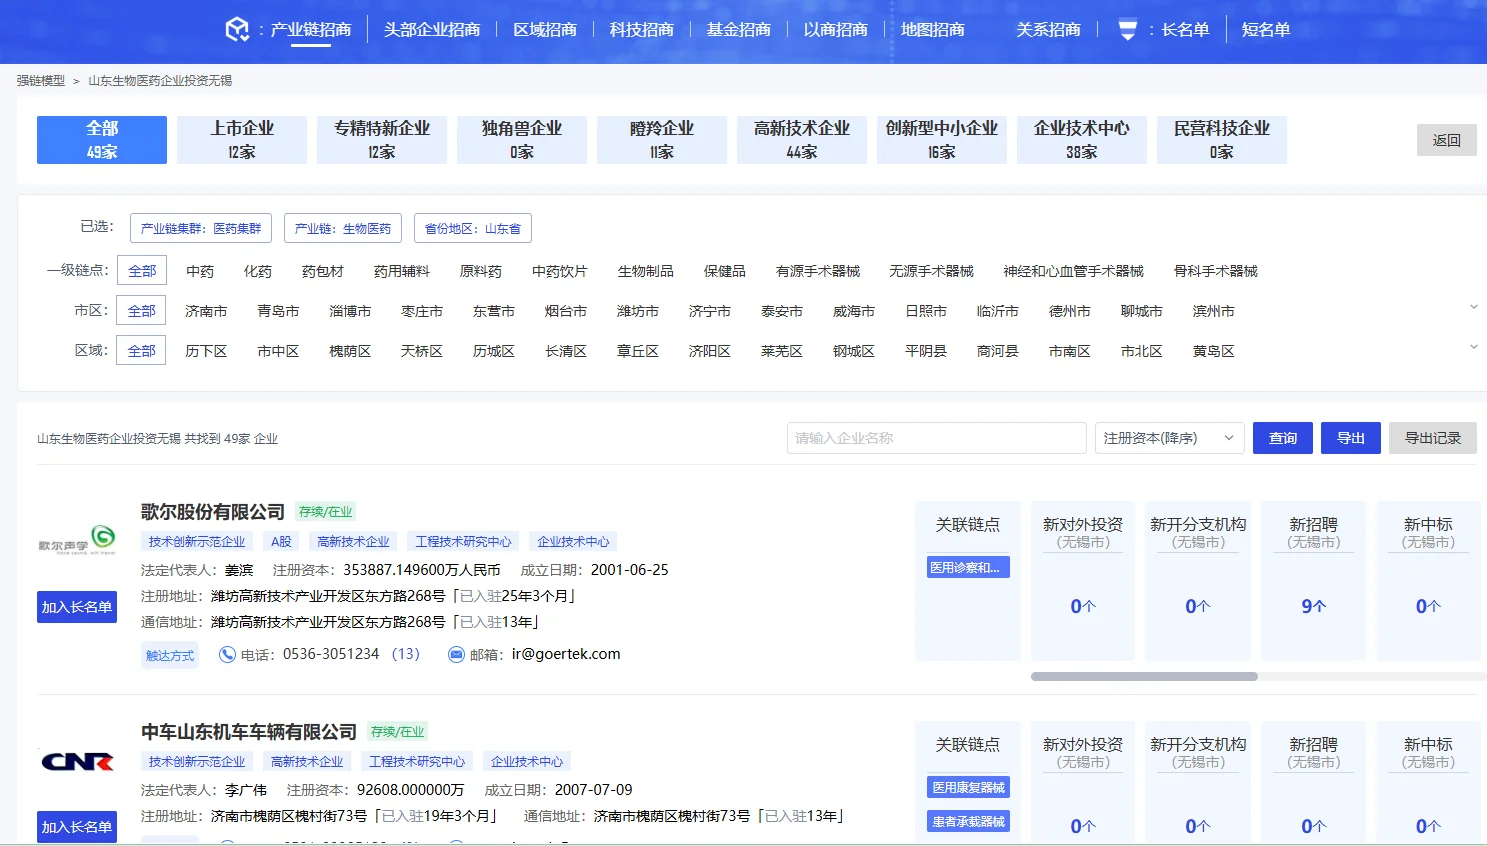
Task: Click the (13) phone count link
Action: coord(406,654)
